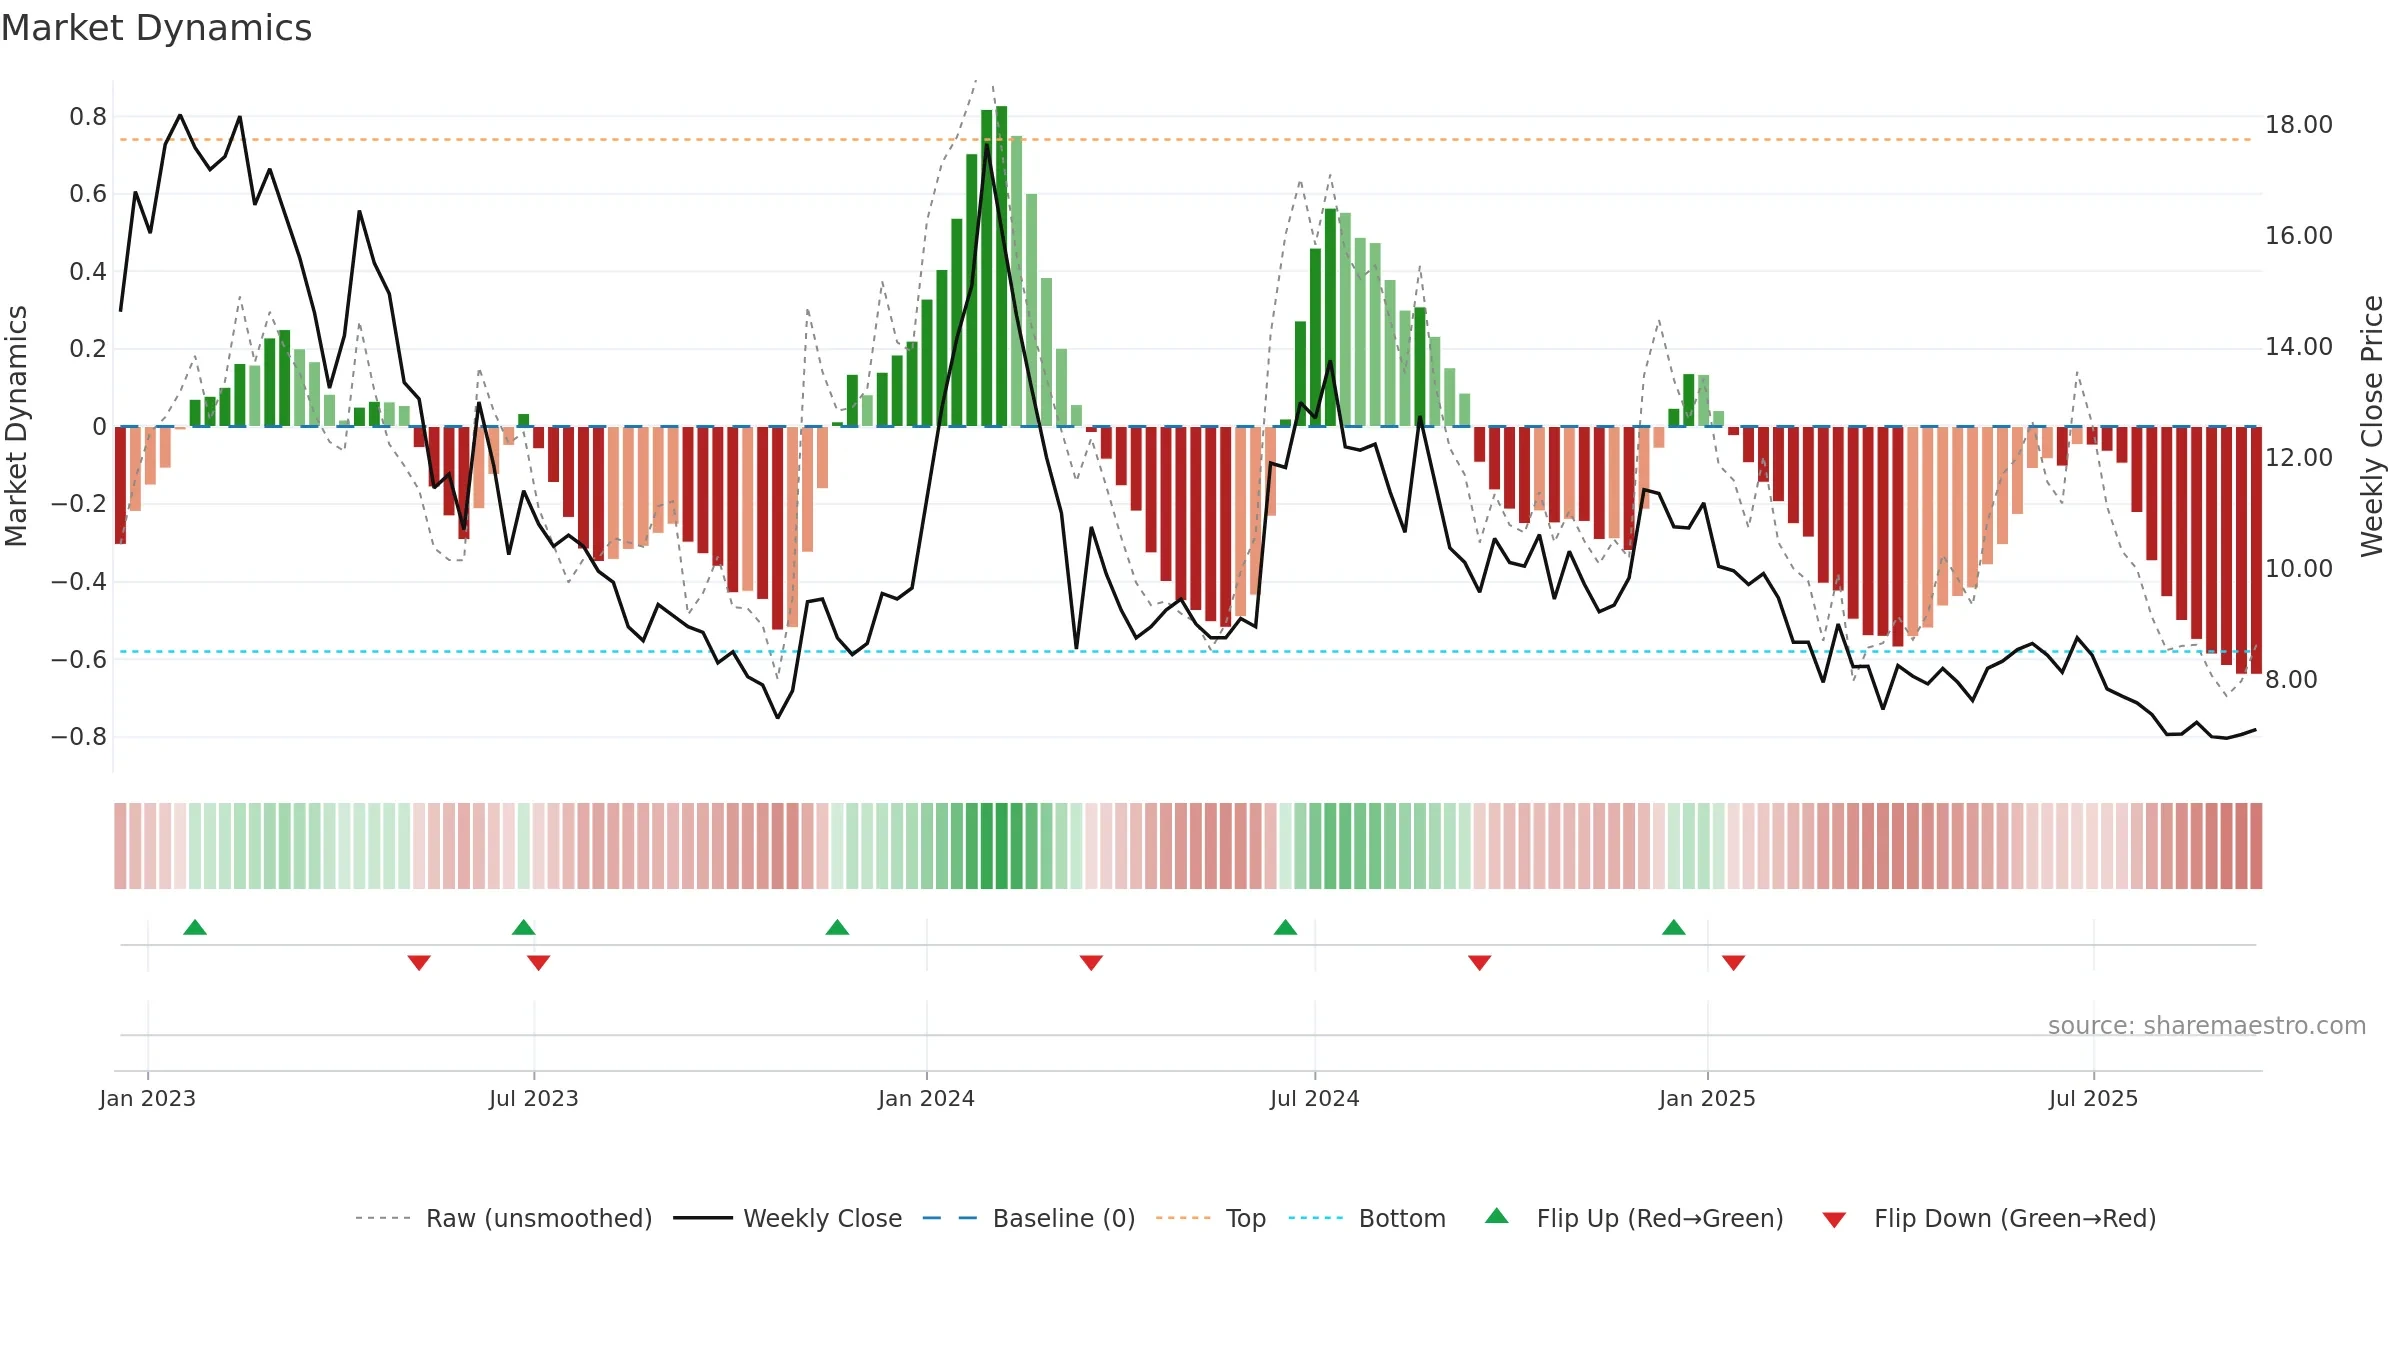Viewport: 2400px width, 1350px height.
Task: Click the red flip-down marker after Jul 2024
Action: pos(1479,962)
